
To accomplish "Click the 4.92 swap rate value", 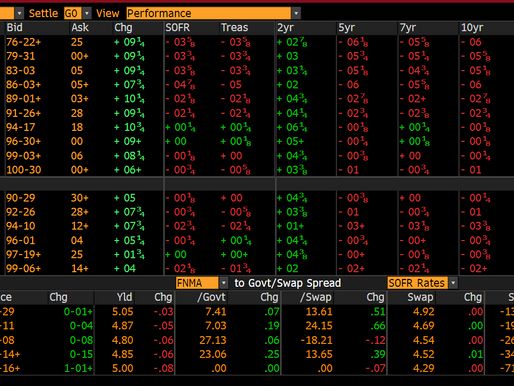I will tap(424, 311).
